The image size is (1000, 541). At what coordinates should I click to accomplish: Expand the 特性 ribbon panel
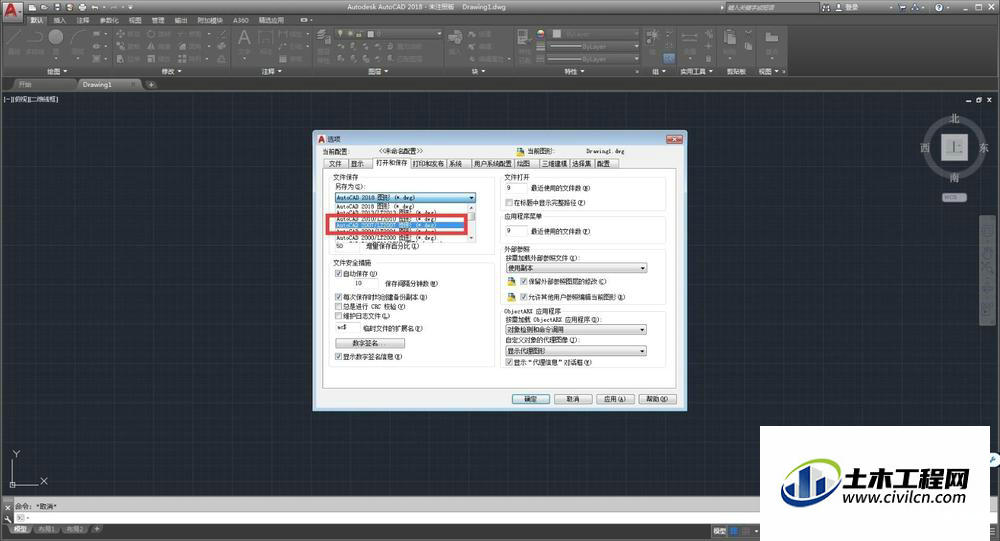574,71
